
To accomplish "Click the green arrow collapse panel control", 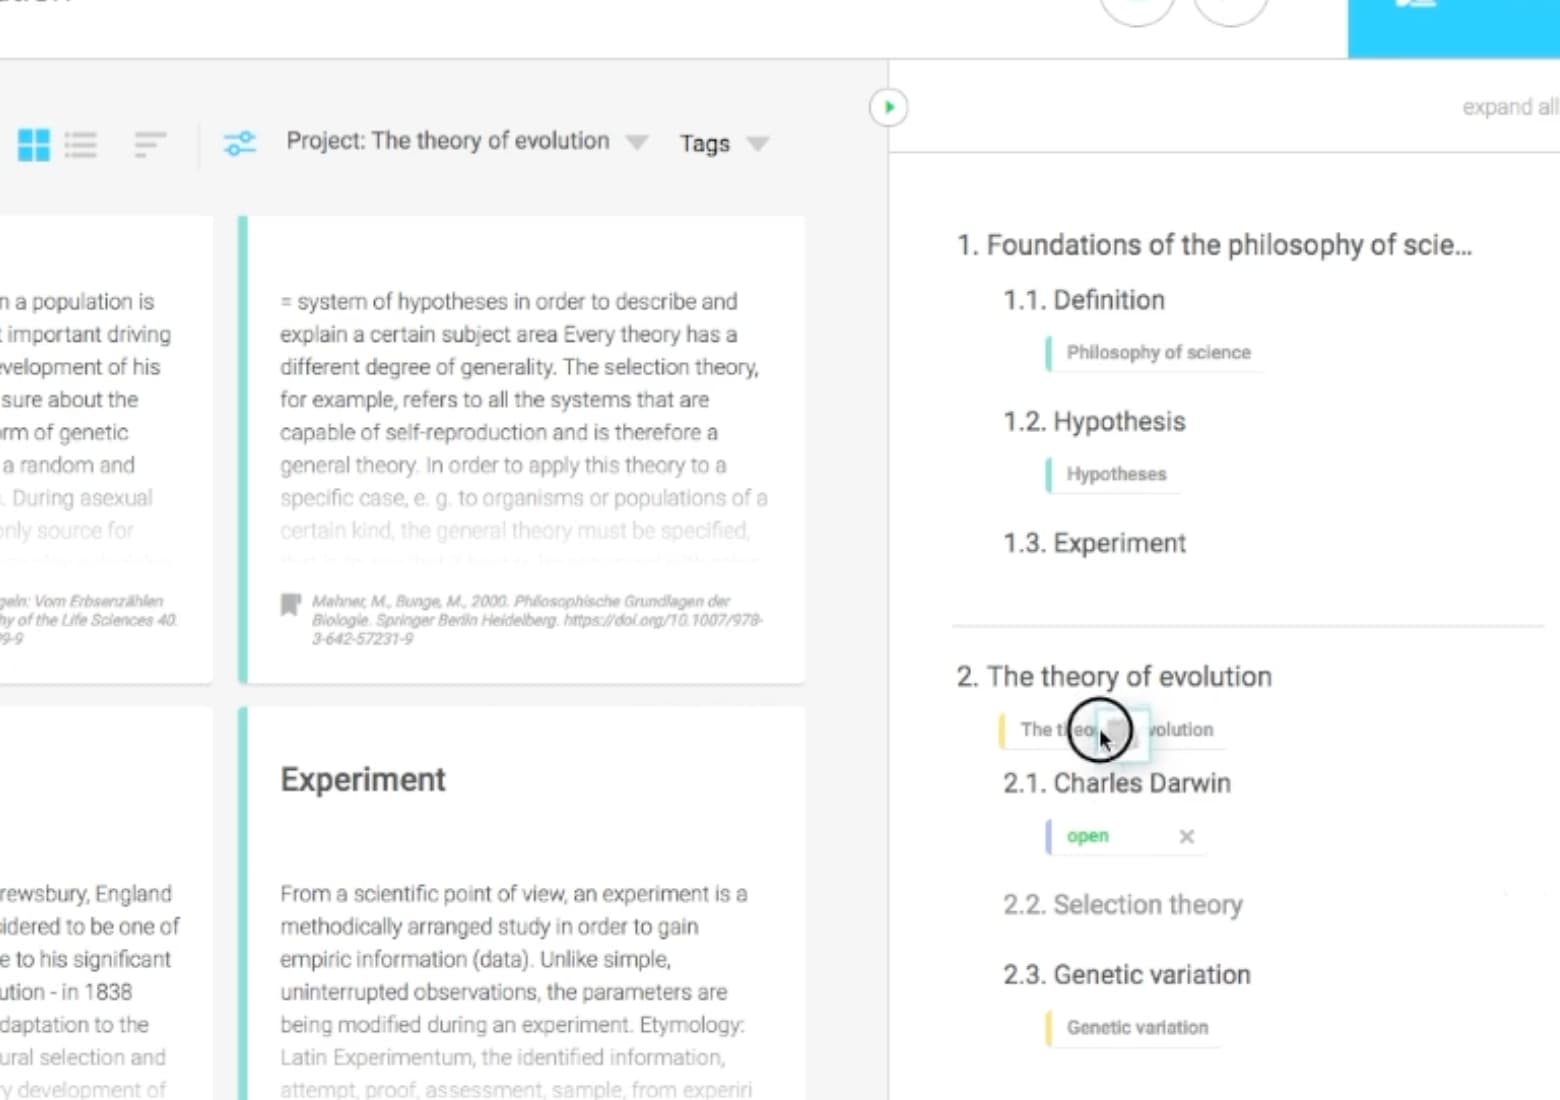I will pos(888,106).
